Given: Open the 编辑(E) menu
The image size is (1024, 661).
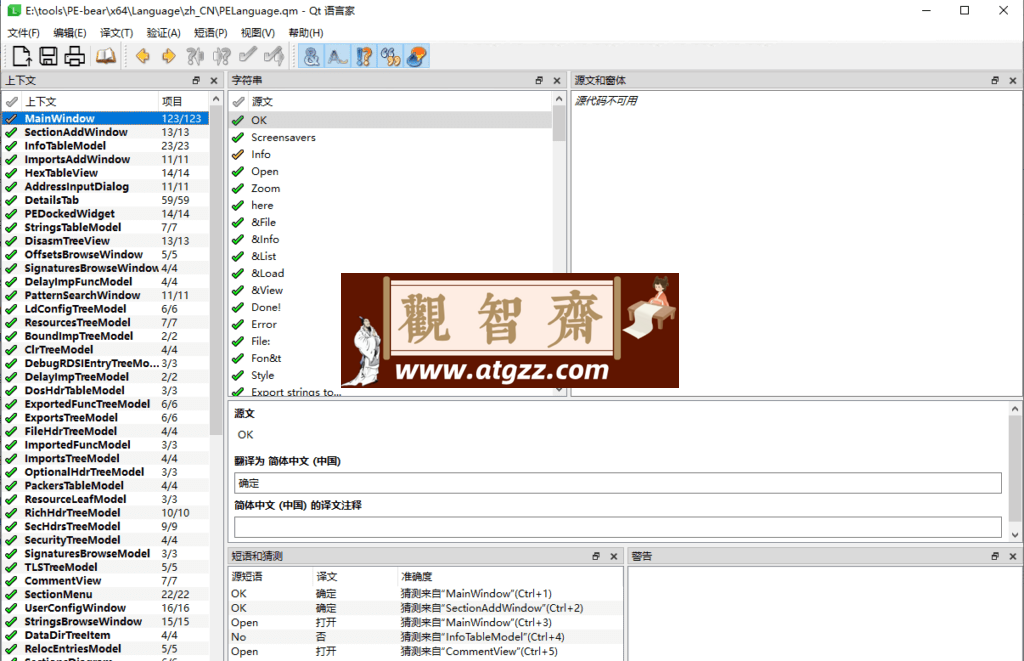Looking at the screenshot, I should pos(69,33).
